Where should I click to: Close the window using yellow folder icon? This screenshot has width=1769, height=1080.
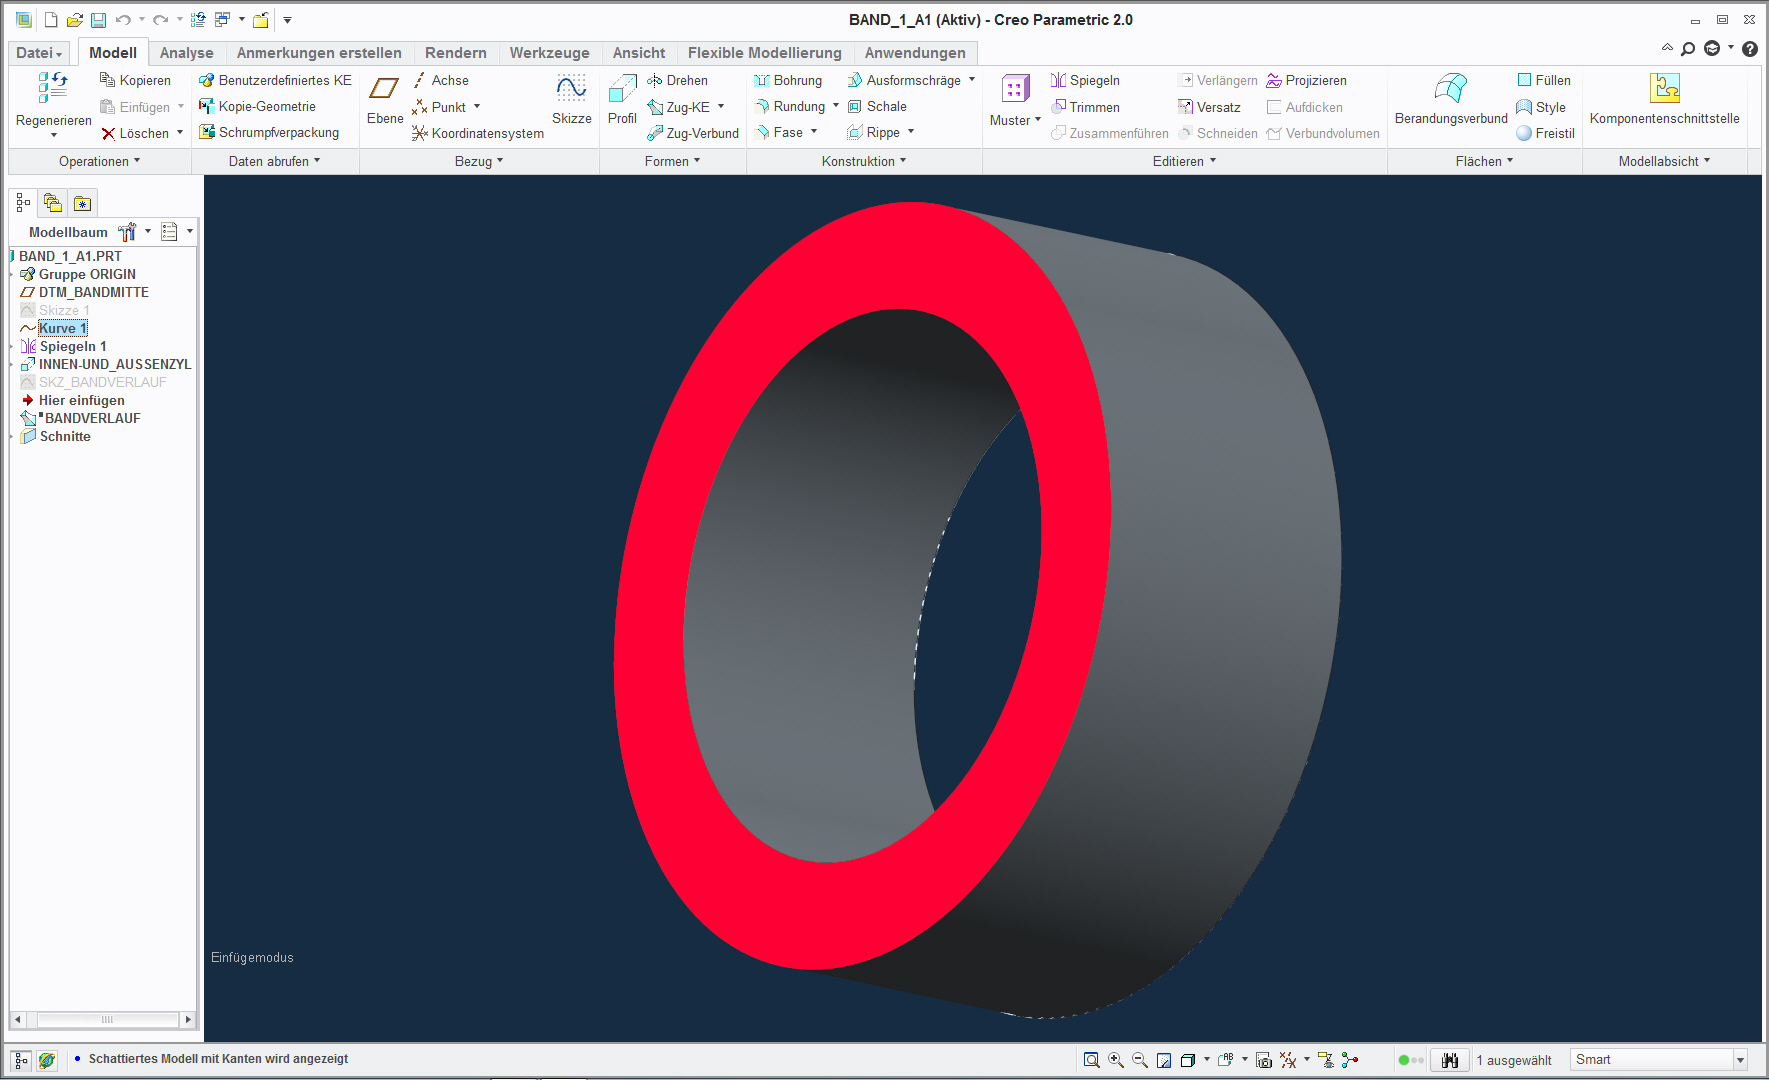pyautogui.click(x=261, y=20)
